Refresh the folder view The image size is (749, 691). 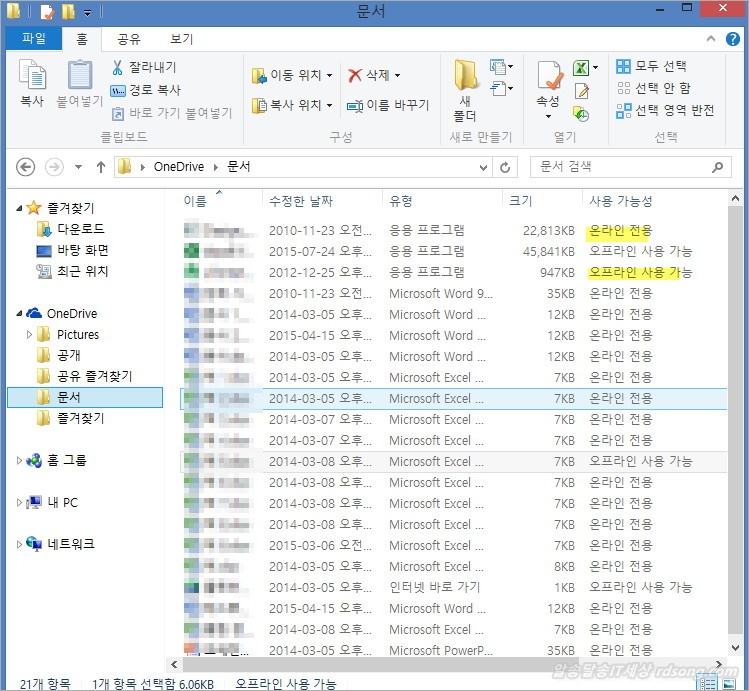pos(505,167)
